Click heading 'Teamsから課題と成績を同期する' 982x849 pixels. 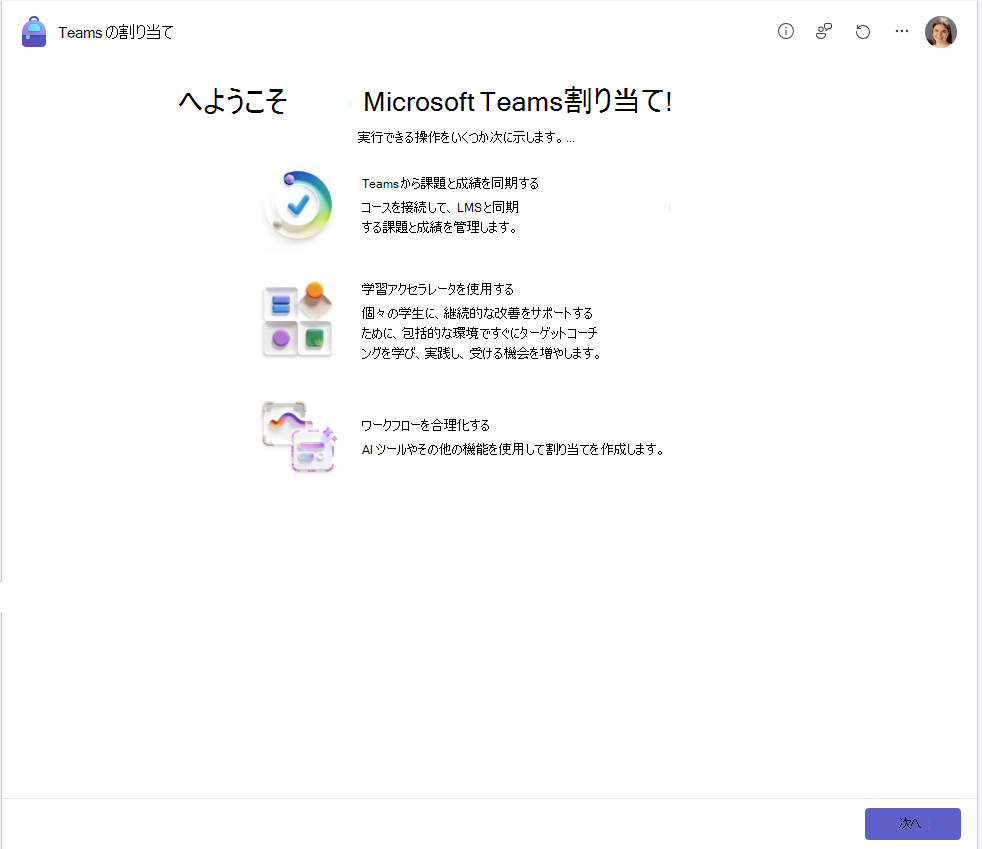(x=450, y=183)
